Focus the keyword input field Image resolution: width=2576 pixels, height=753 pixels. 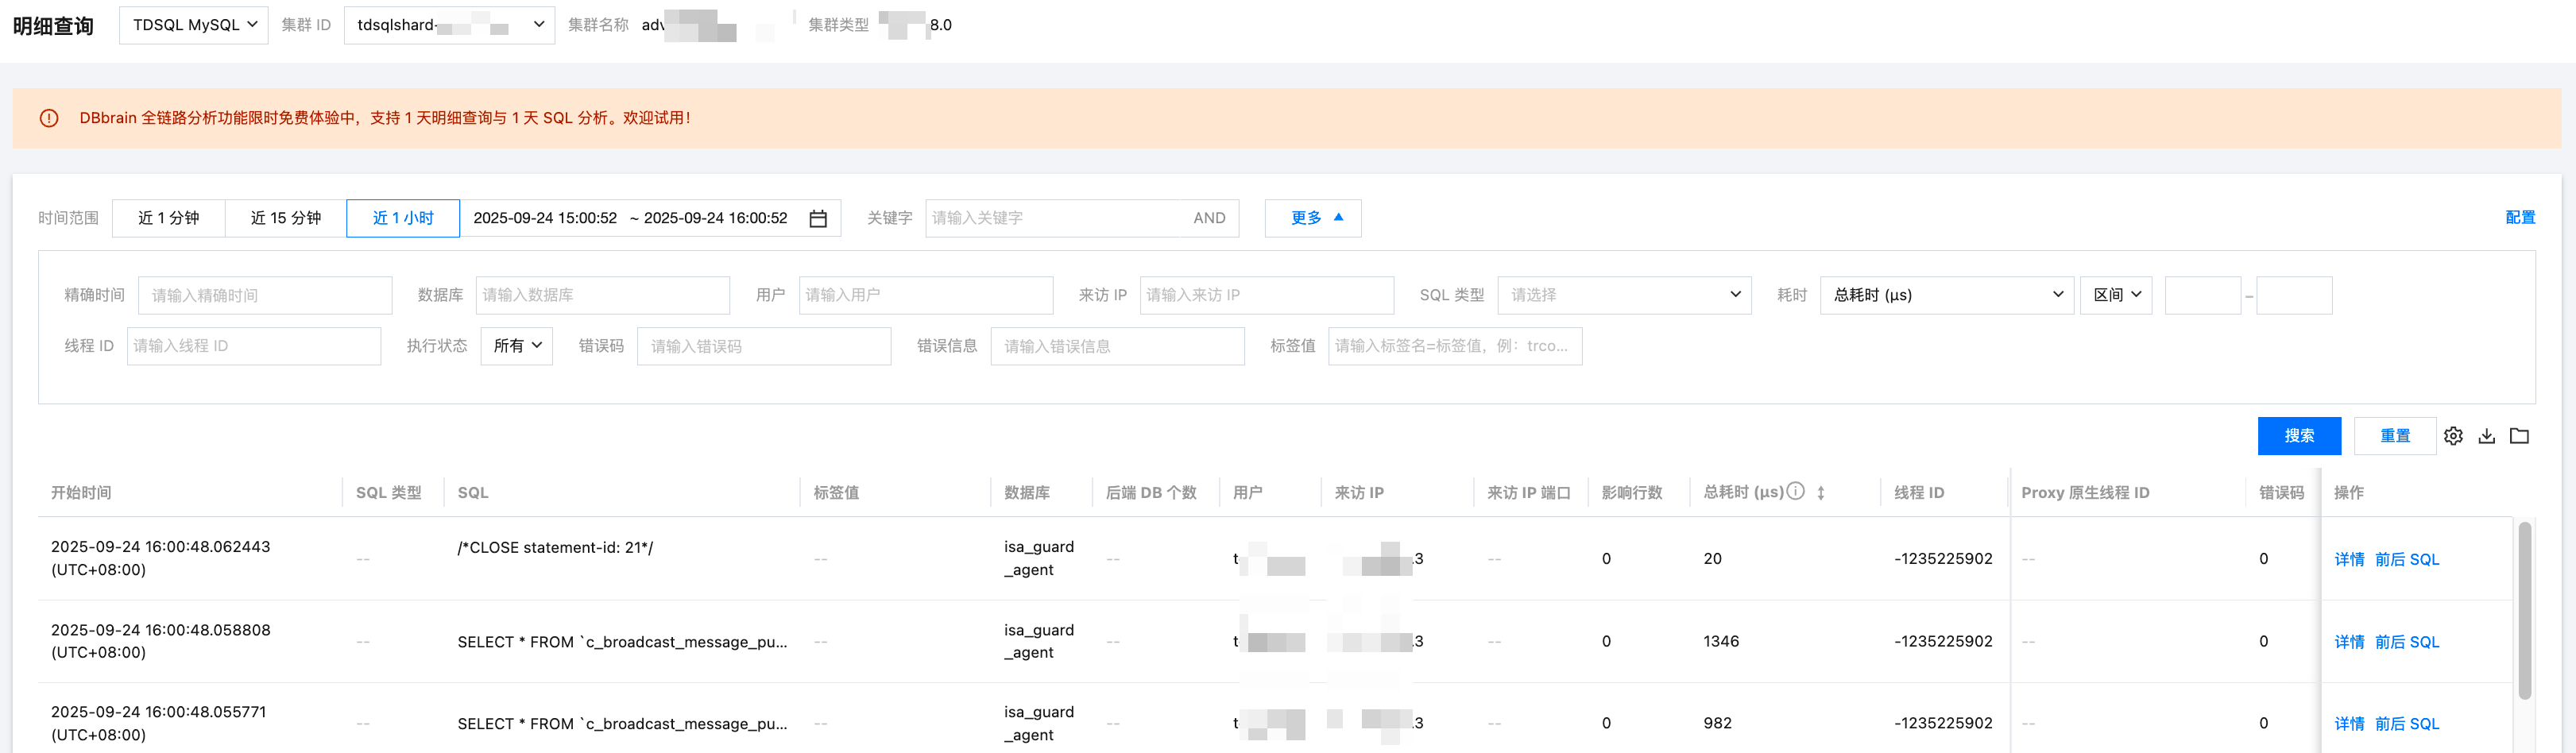[x=1055, y=218]
